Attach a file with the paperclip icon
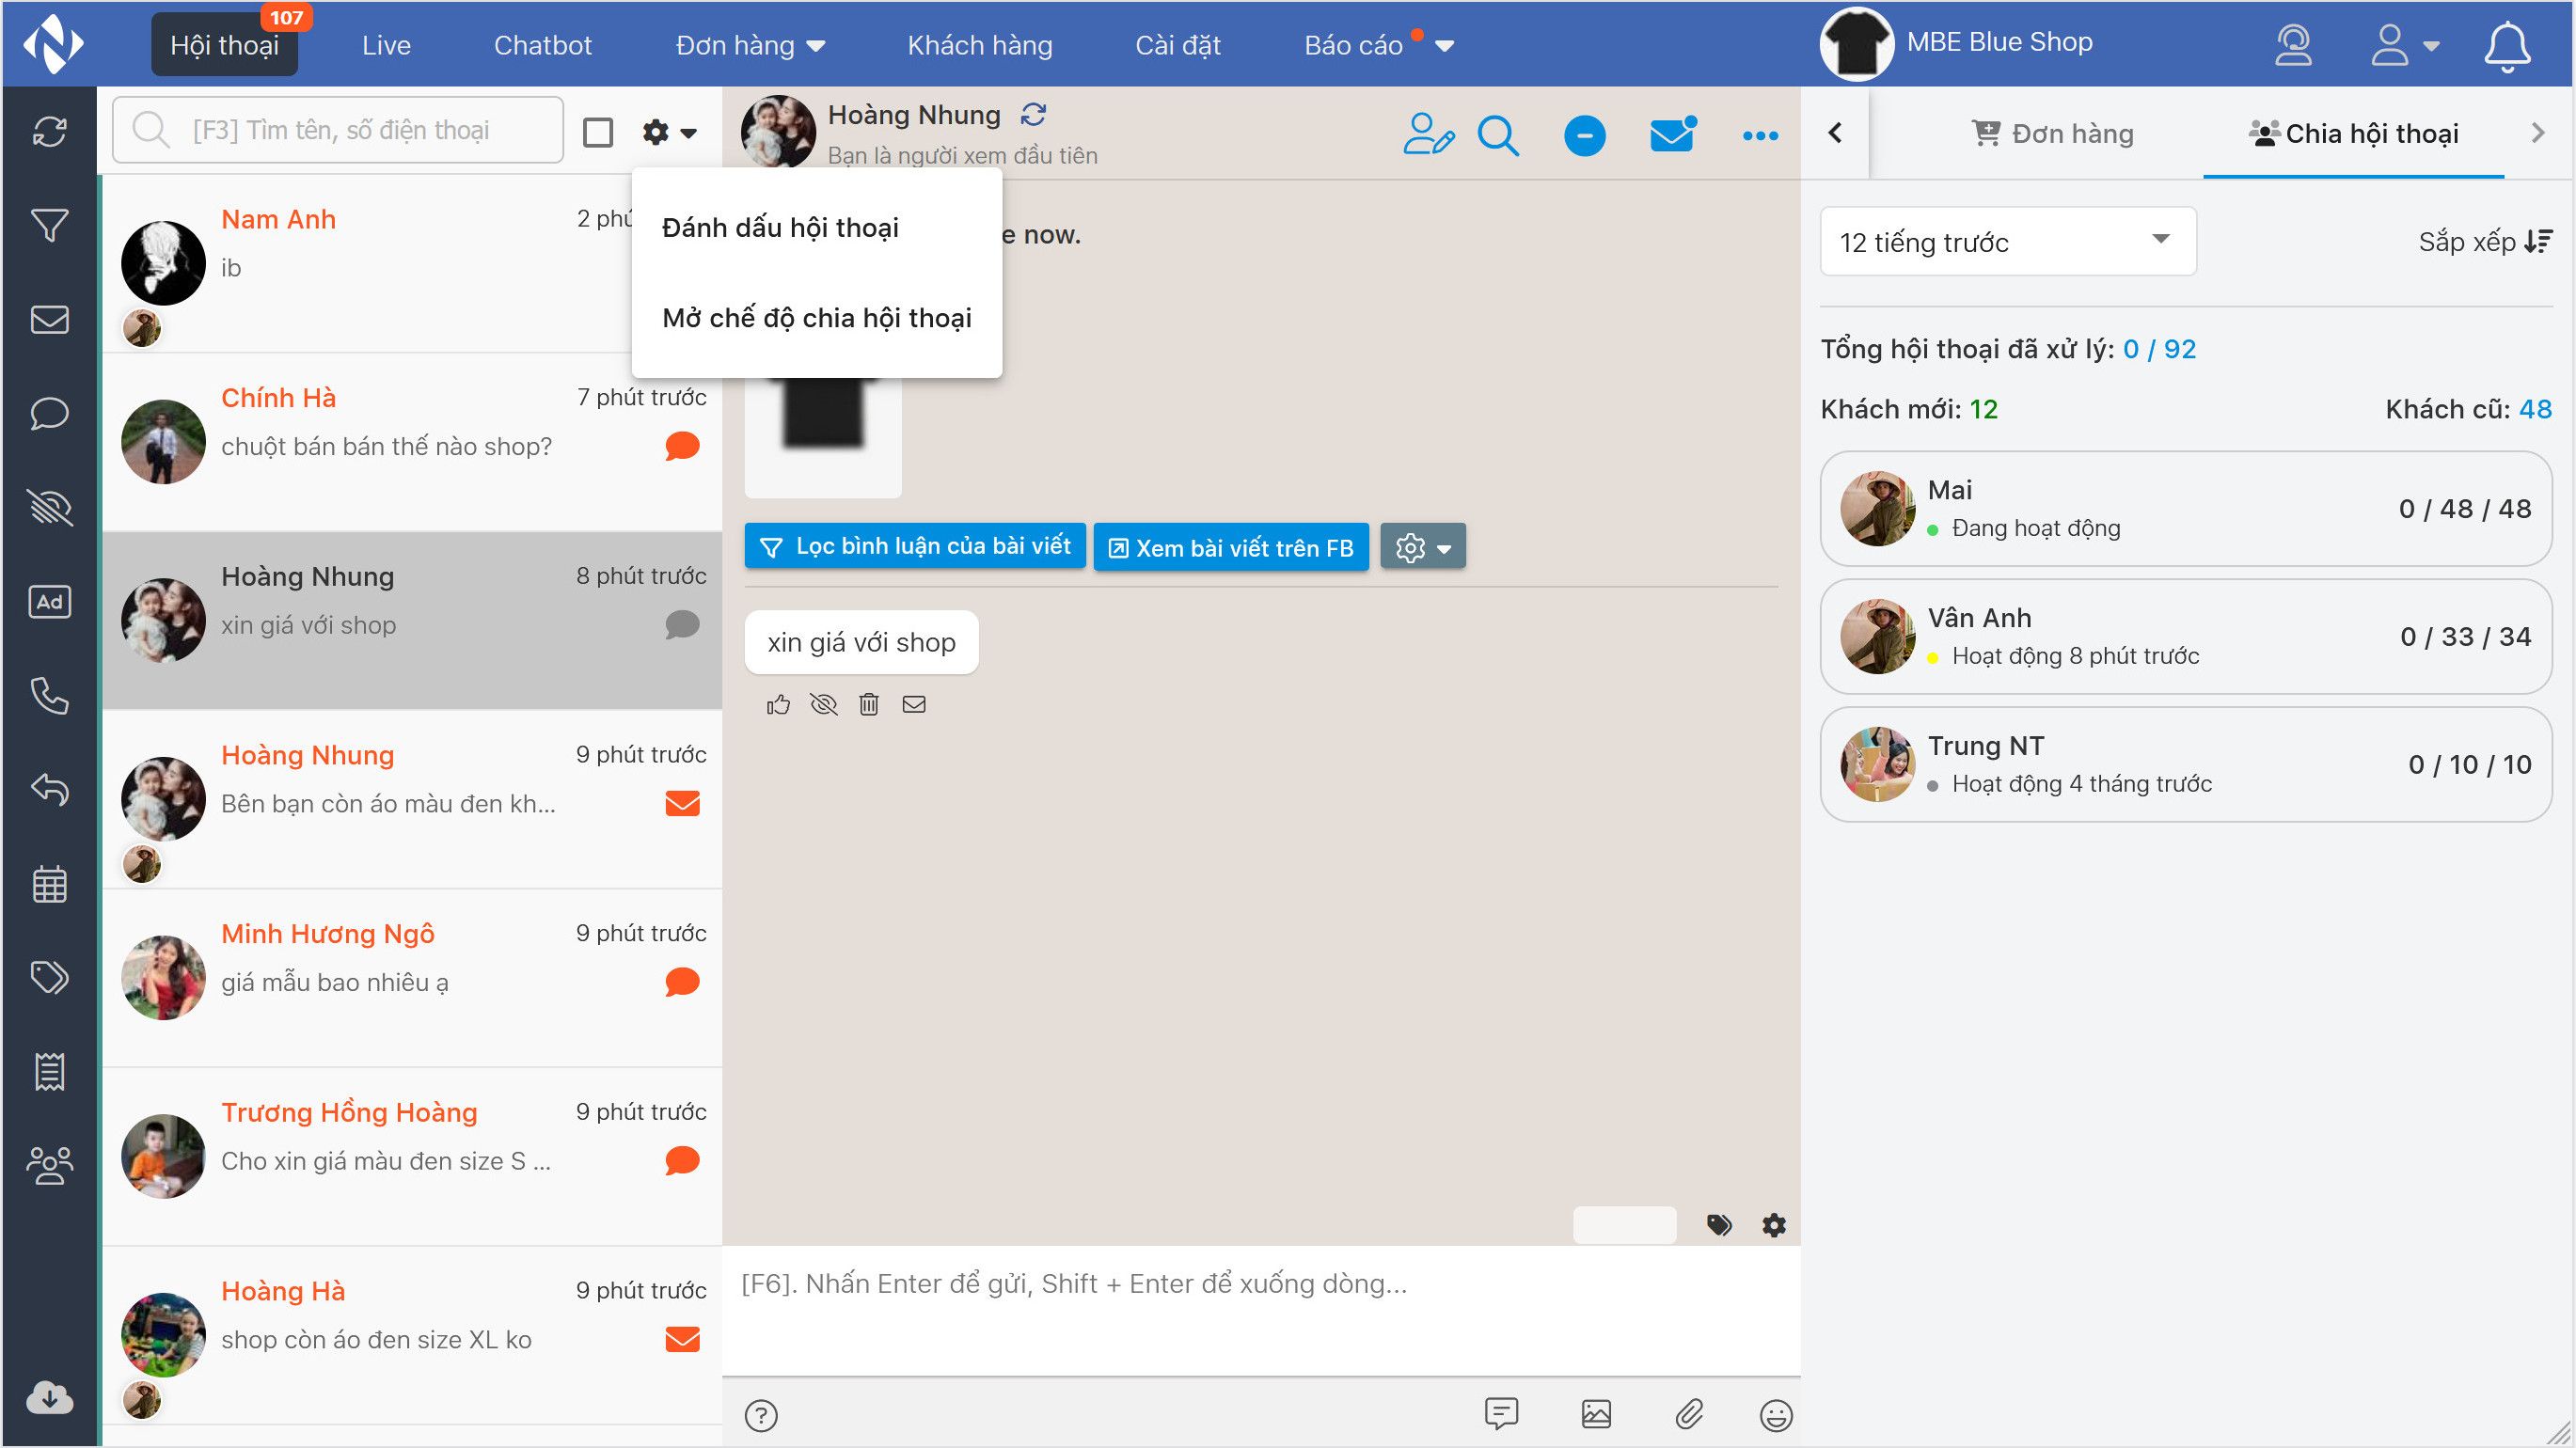Screen dimensions: 2576x1448 coord(1689,1413)
